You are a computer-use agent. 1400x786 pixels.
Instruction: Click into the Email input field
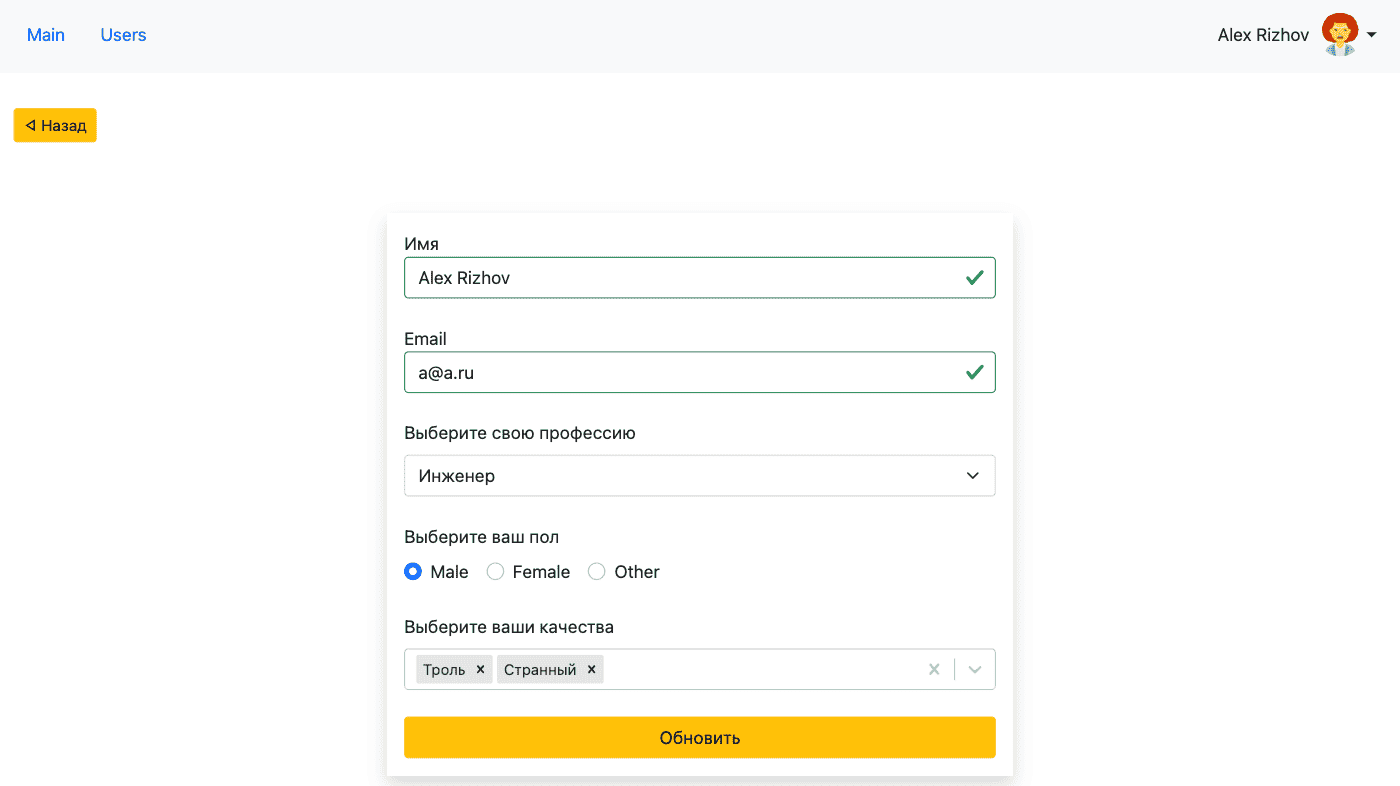click(680, 372)
